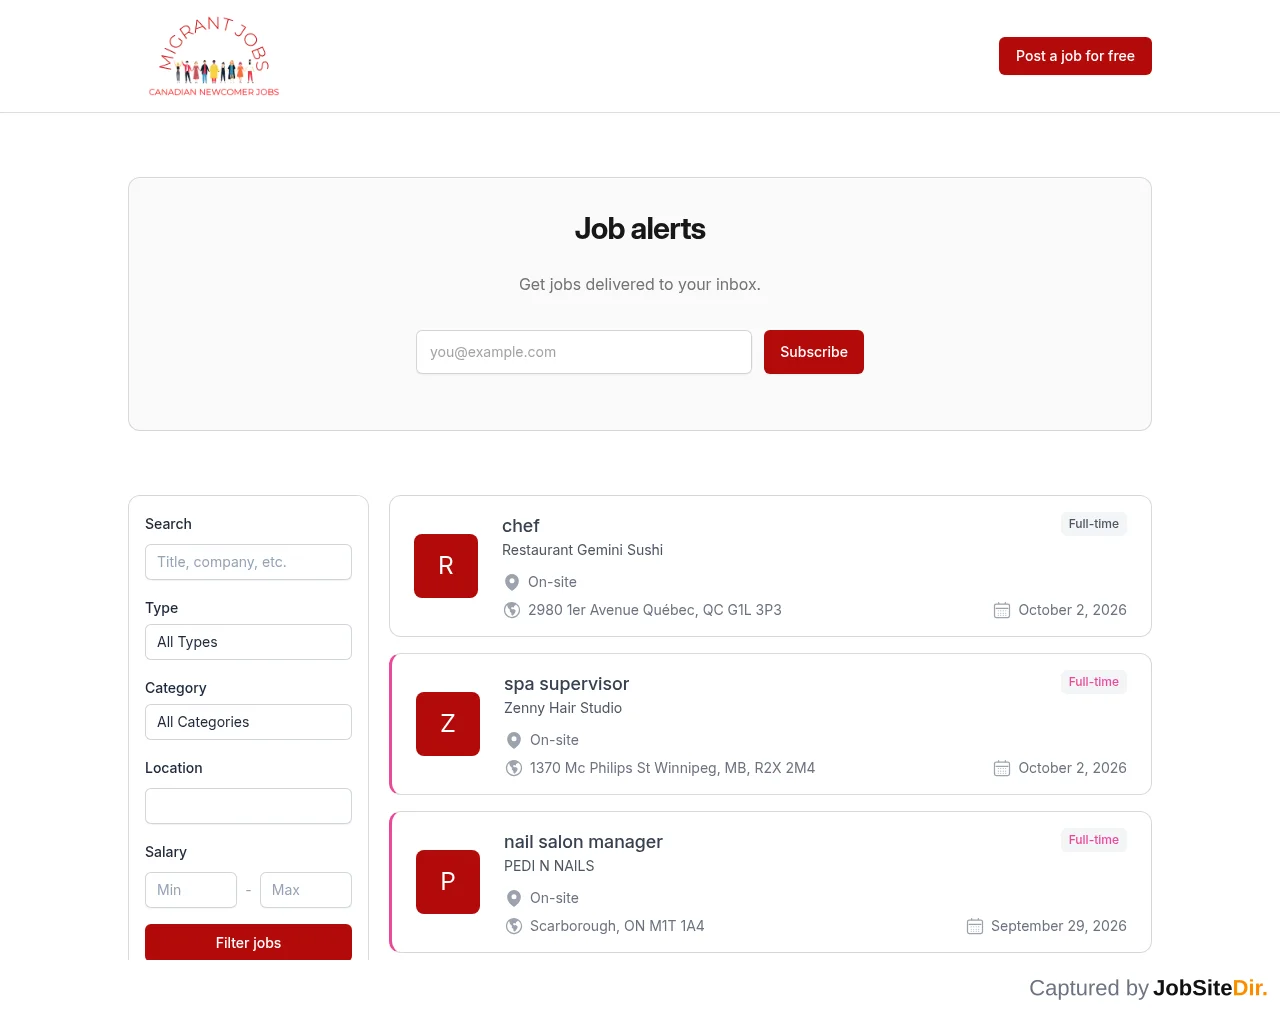Click the calendar icon in chef listing
The width and height of the screenshot is (1280, 1018).
(x=1002, y=610)
